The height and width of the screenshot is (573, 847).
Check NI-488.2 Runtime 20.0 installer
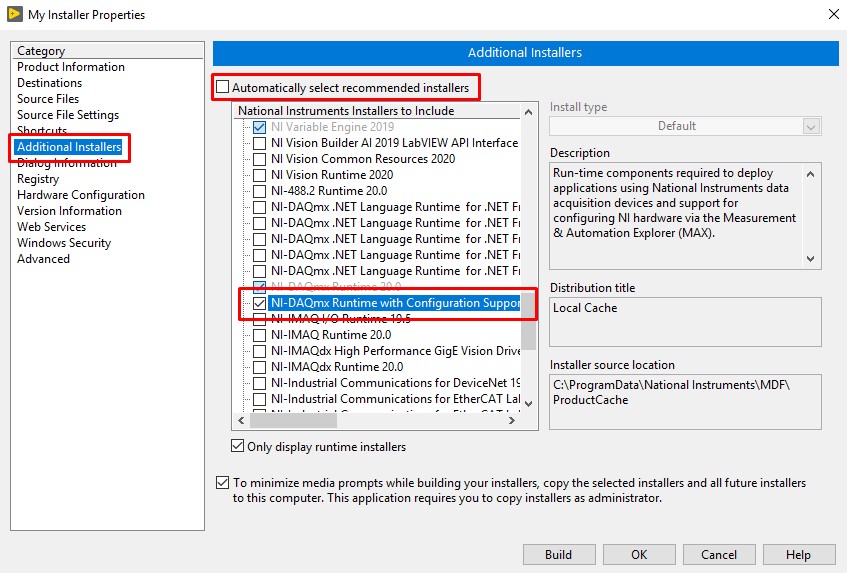click(260, 191)
